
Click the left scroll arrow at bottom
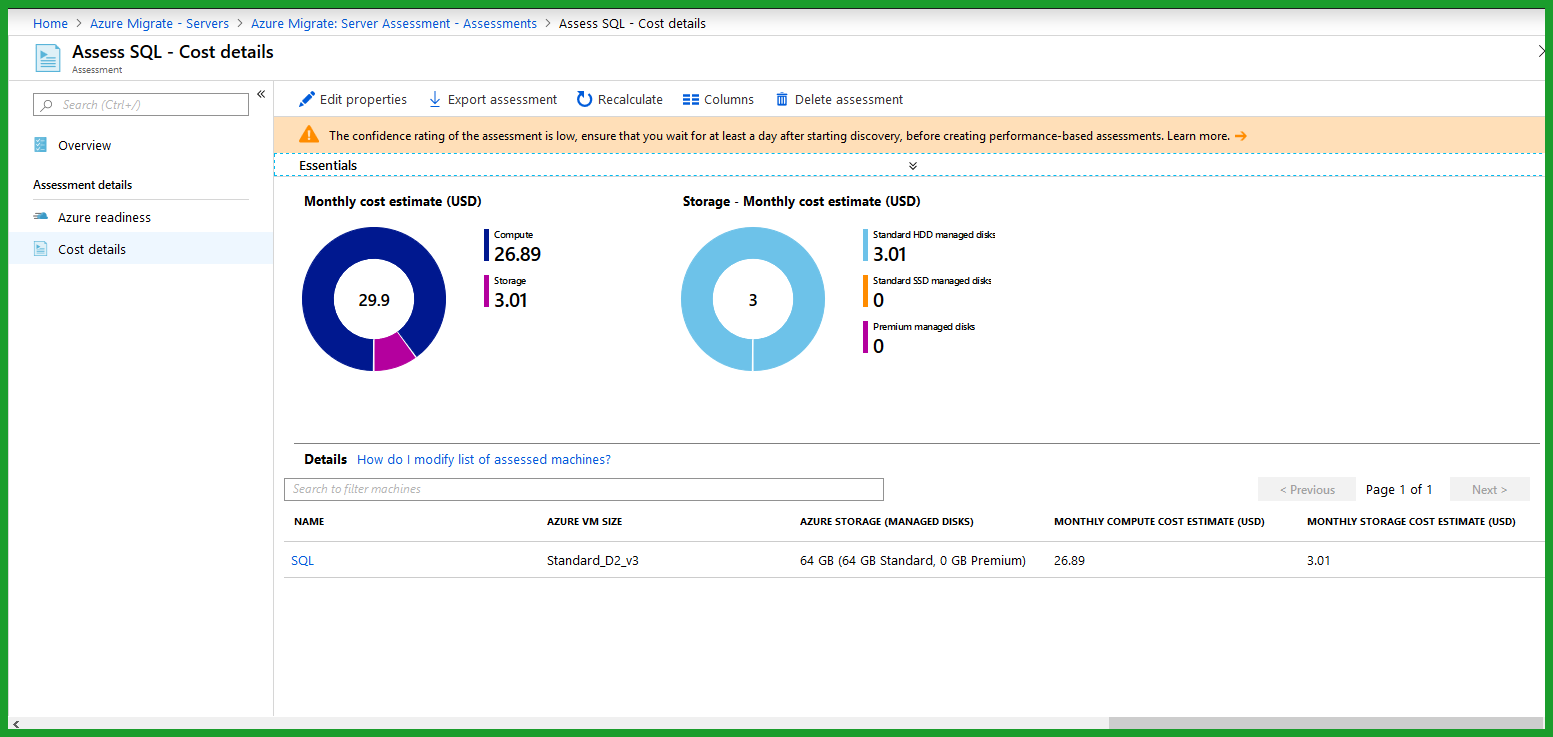click(14, 723)
